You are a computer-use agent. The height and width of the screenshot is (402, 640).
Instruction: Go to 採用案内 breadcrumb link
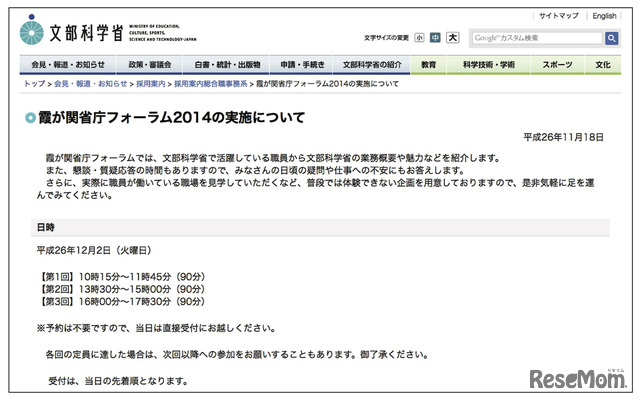click(x=151, y=84)
